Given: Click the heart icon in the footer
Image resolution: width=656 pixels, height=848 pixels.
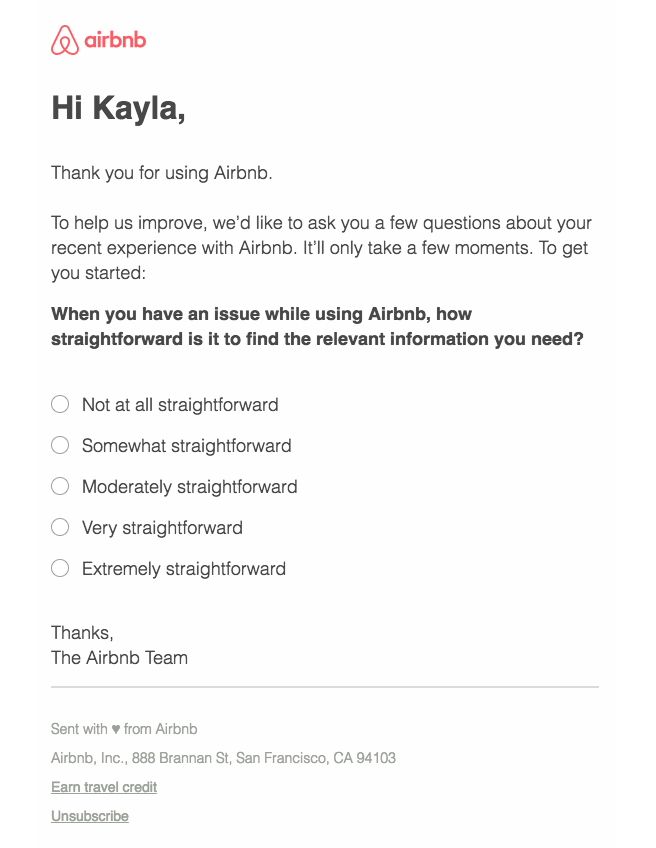Looking at the screenshot, I should coord(116,729).
